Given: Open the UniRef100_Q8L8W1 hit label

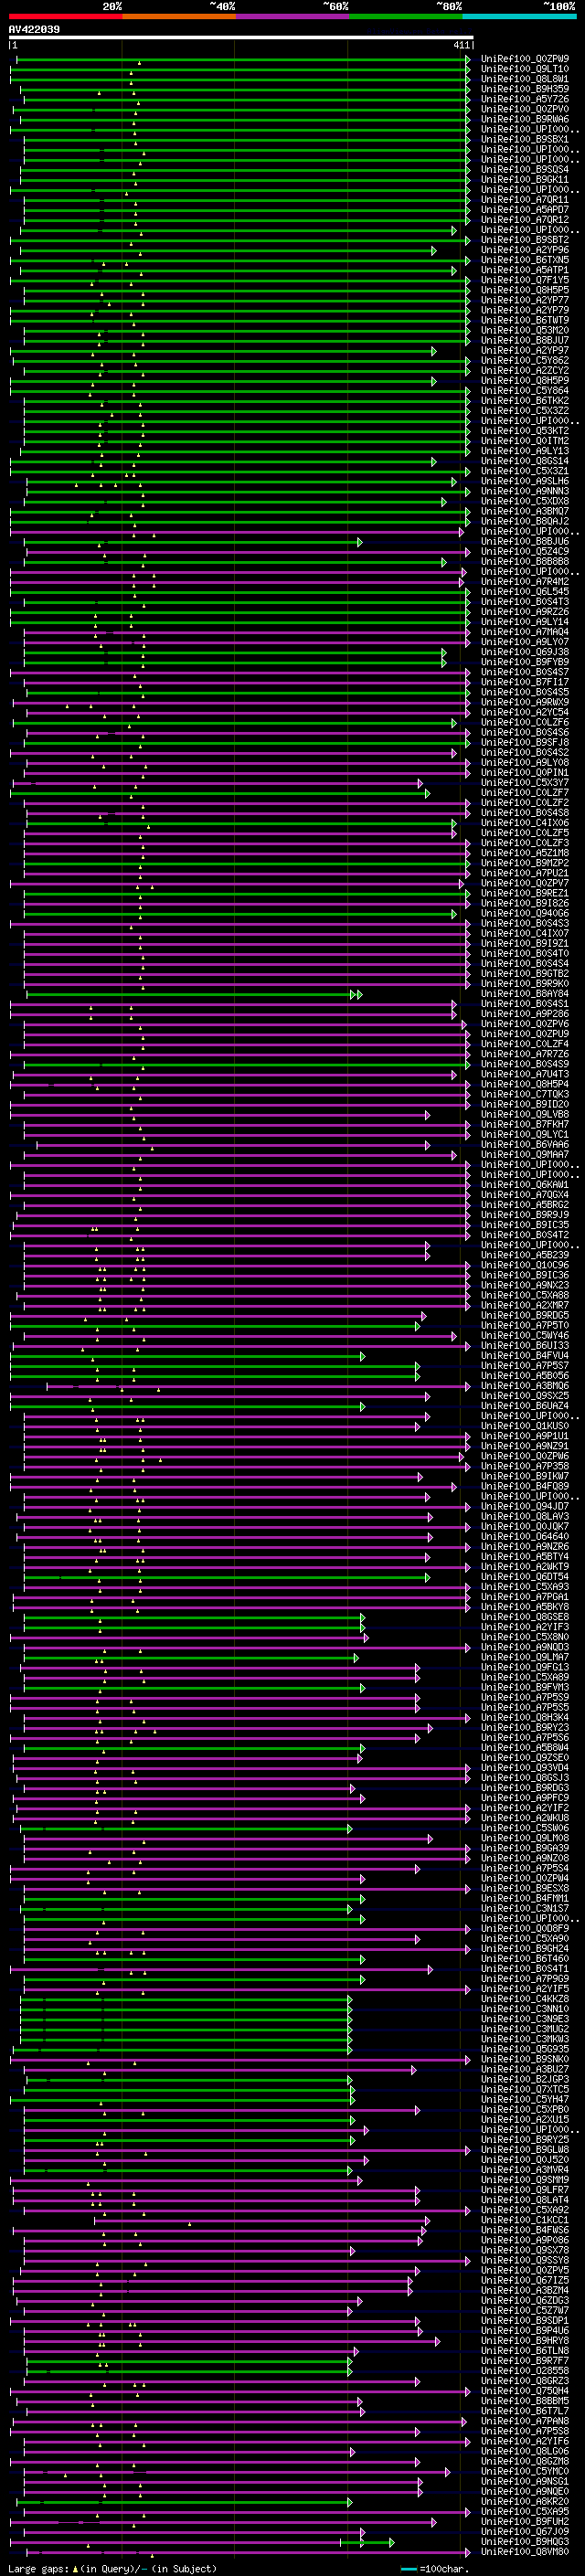Looking at the screenshot, I should (x=524, y=79).
